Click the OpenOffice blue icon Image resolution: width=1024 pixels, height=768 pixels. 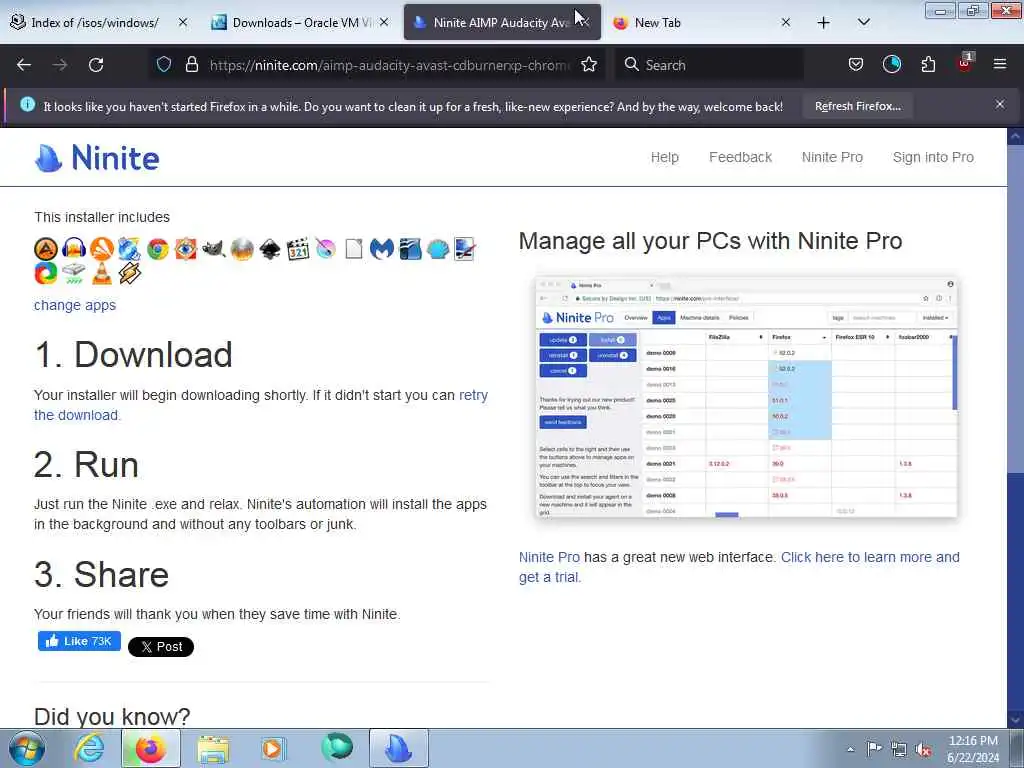(409, 249)
